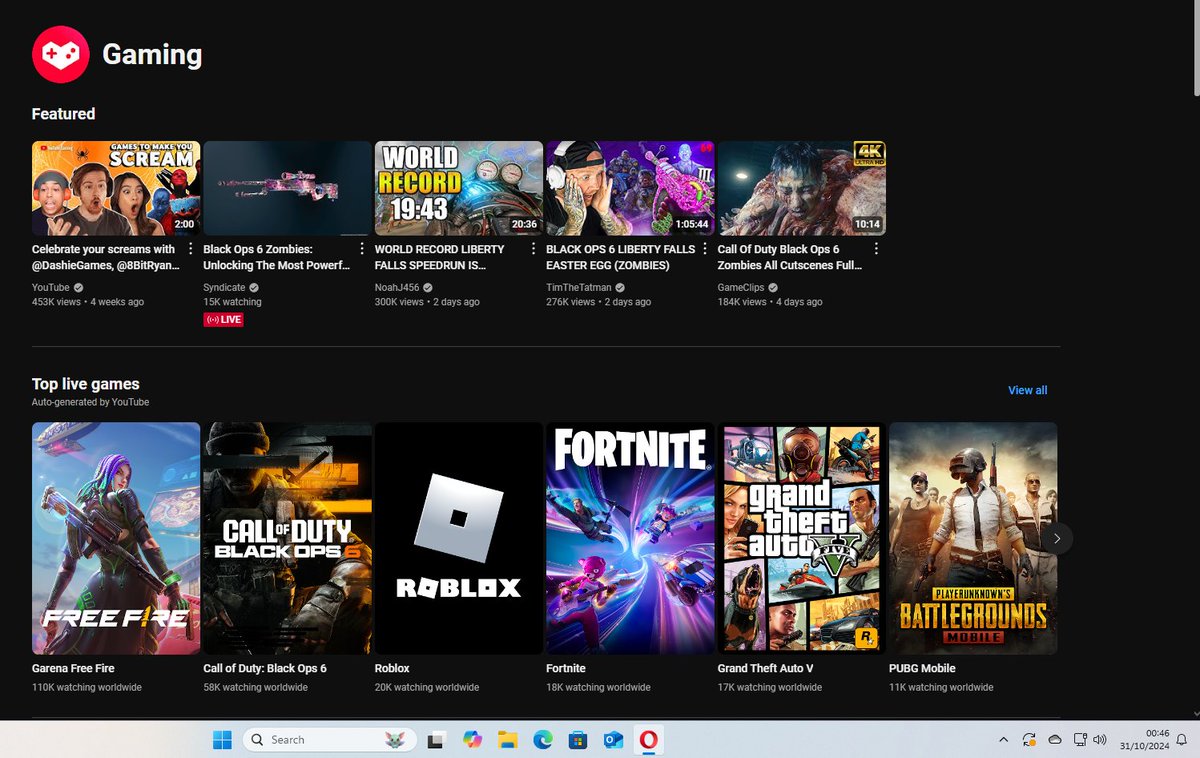Click the taskbar Search box

pos(331,740)
